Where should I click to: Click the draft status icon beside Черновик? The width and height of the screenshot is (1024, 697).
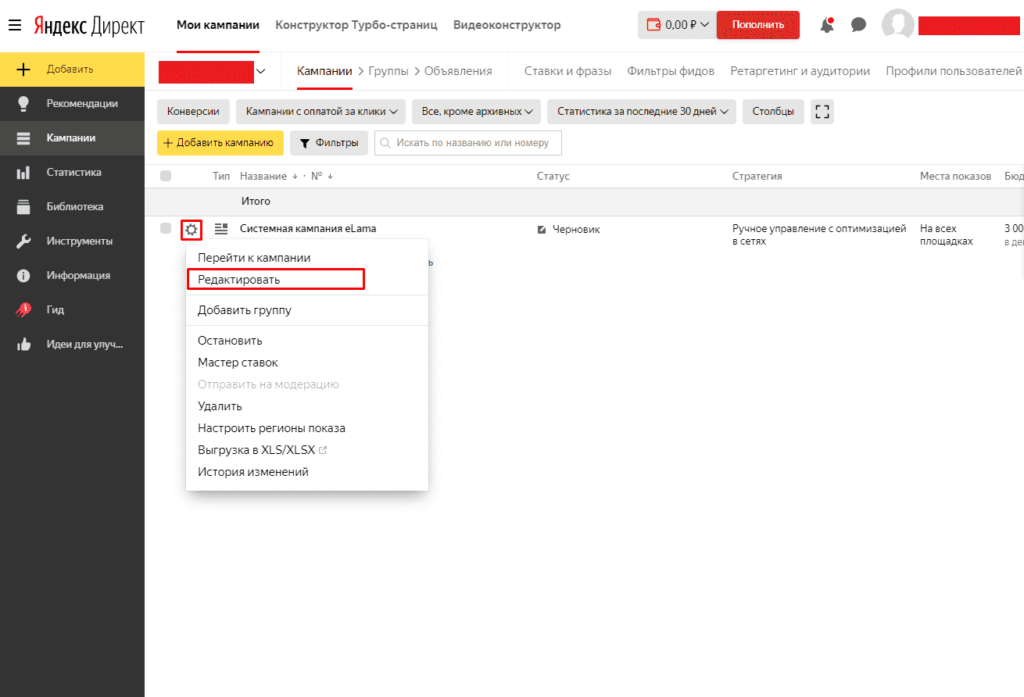point(541,229)
